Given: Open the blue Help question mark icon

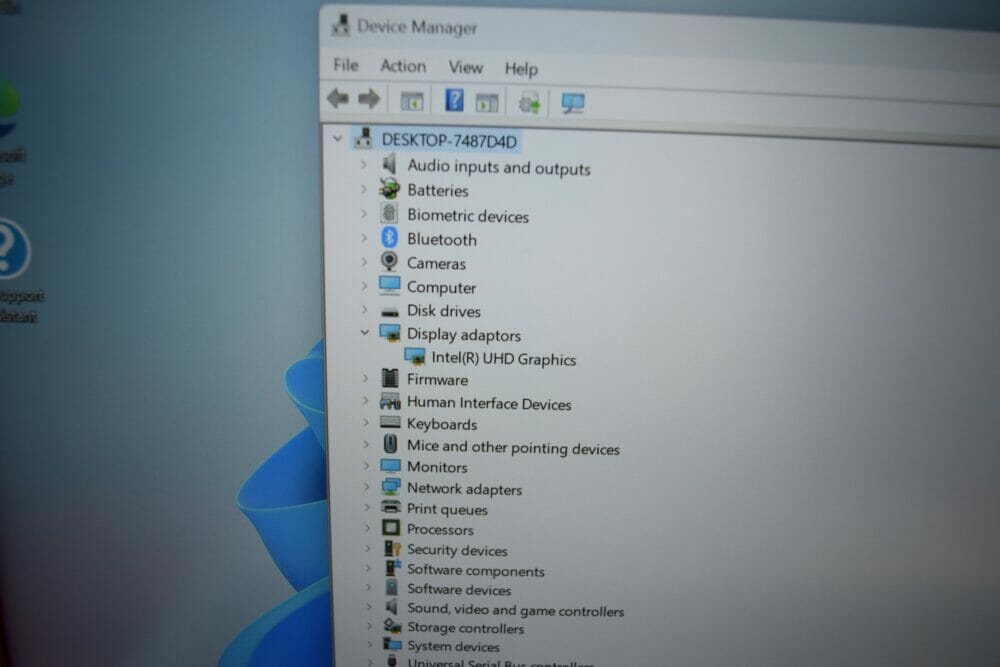Looking at the screenshot, I should point(454,100).
